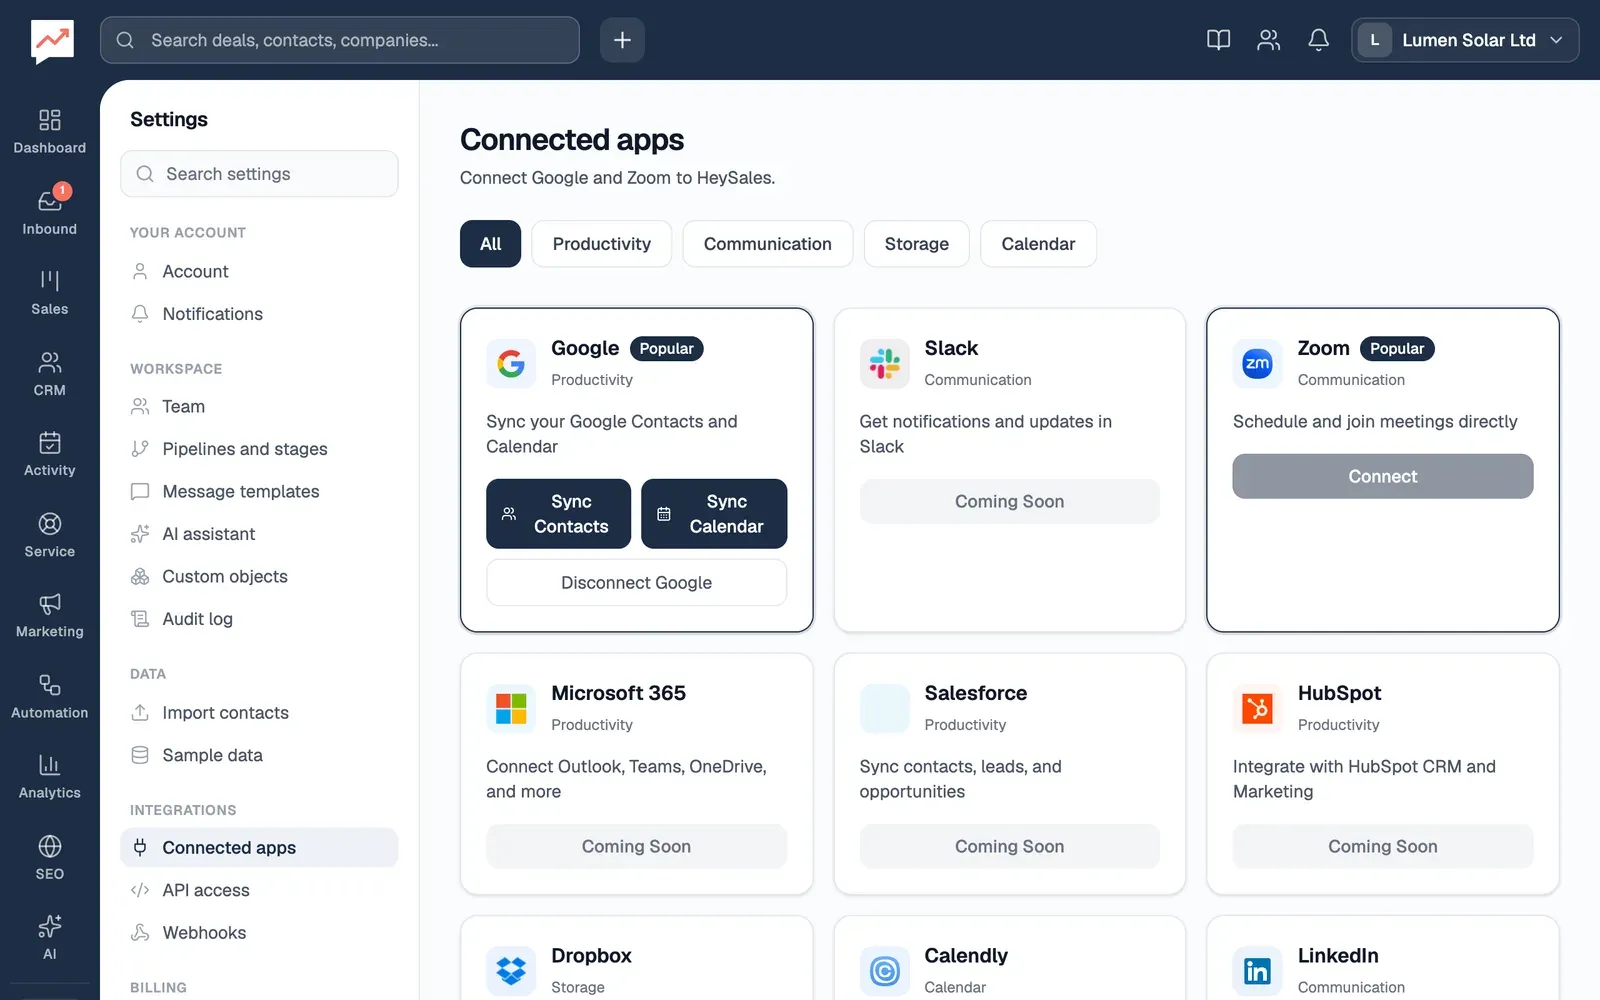The width and height of the screenshot is (1600, 1000).
Task: Open Account settings
Action: pyautogui.click(x=259, y=272)
